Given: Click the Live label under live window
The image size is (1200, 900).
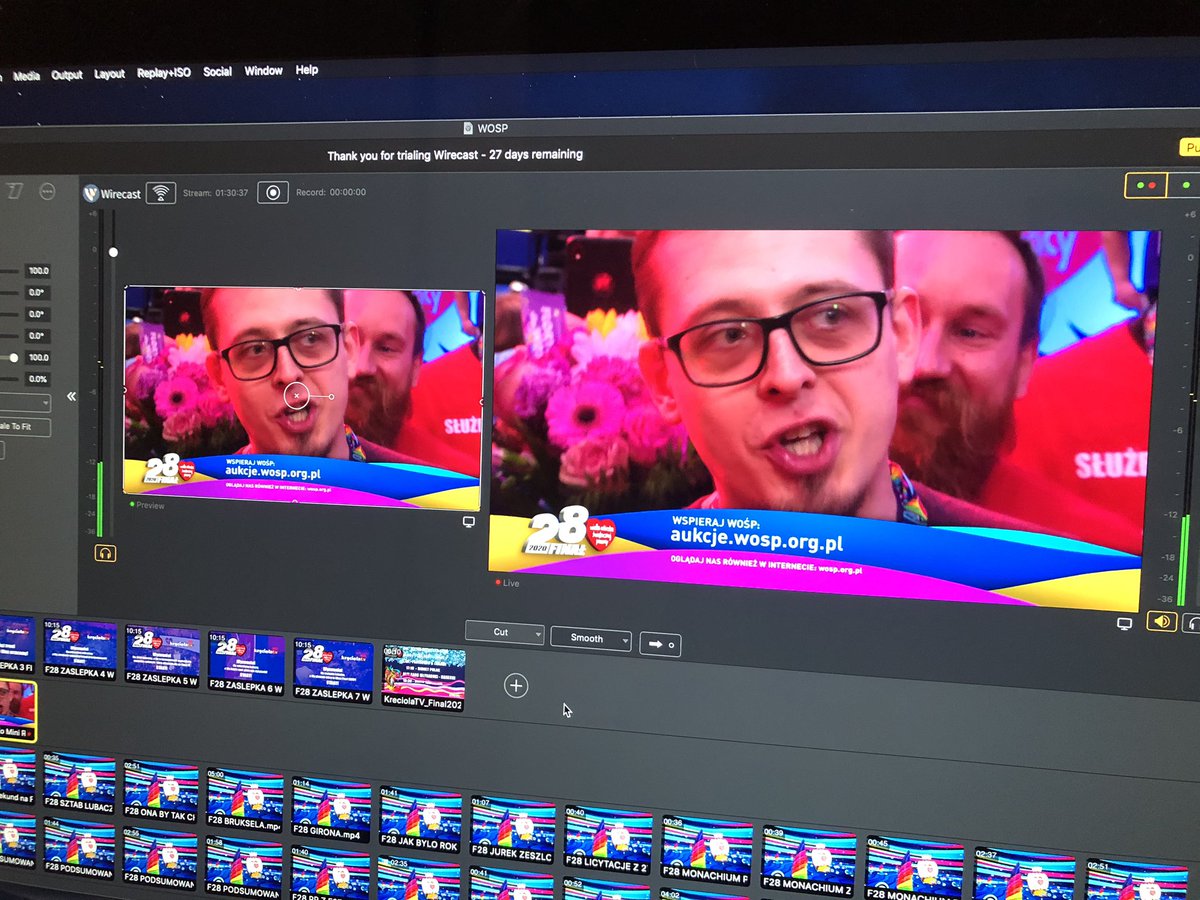Looking at the screenshot, I should (x=507, y=583).
